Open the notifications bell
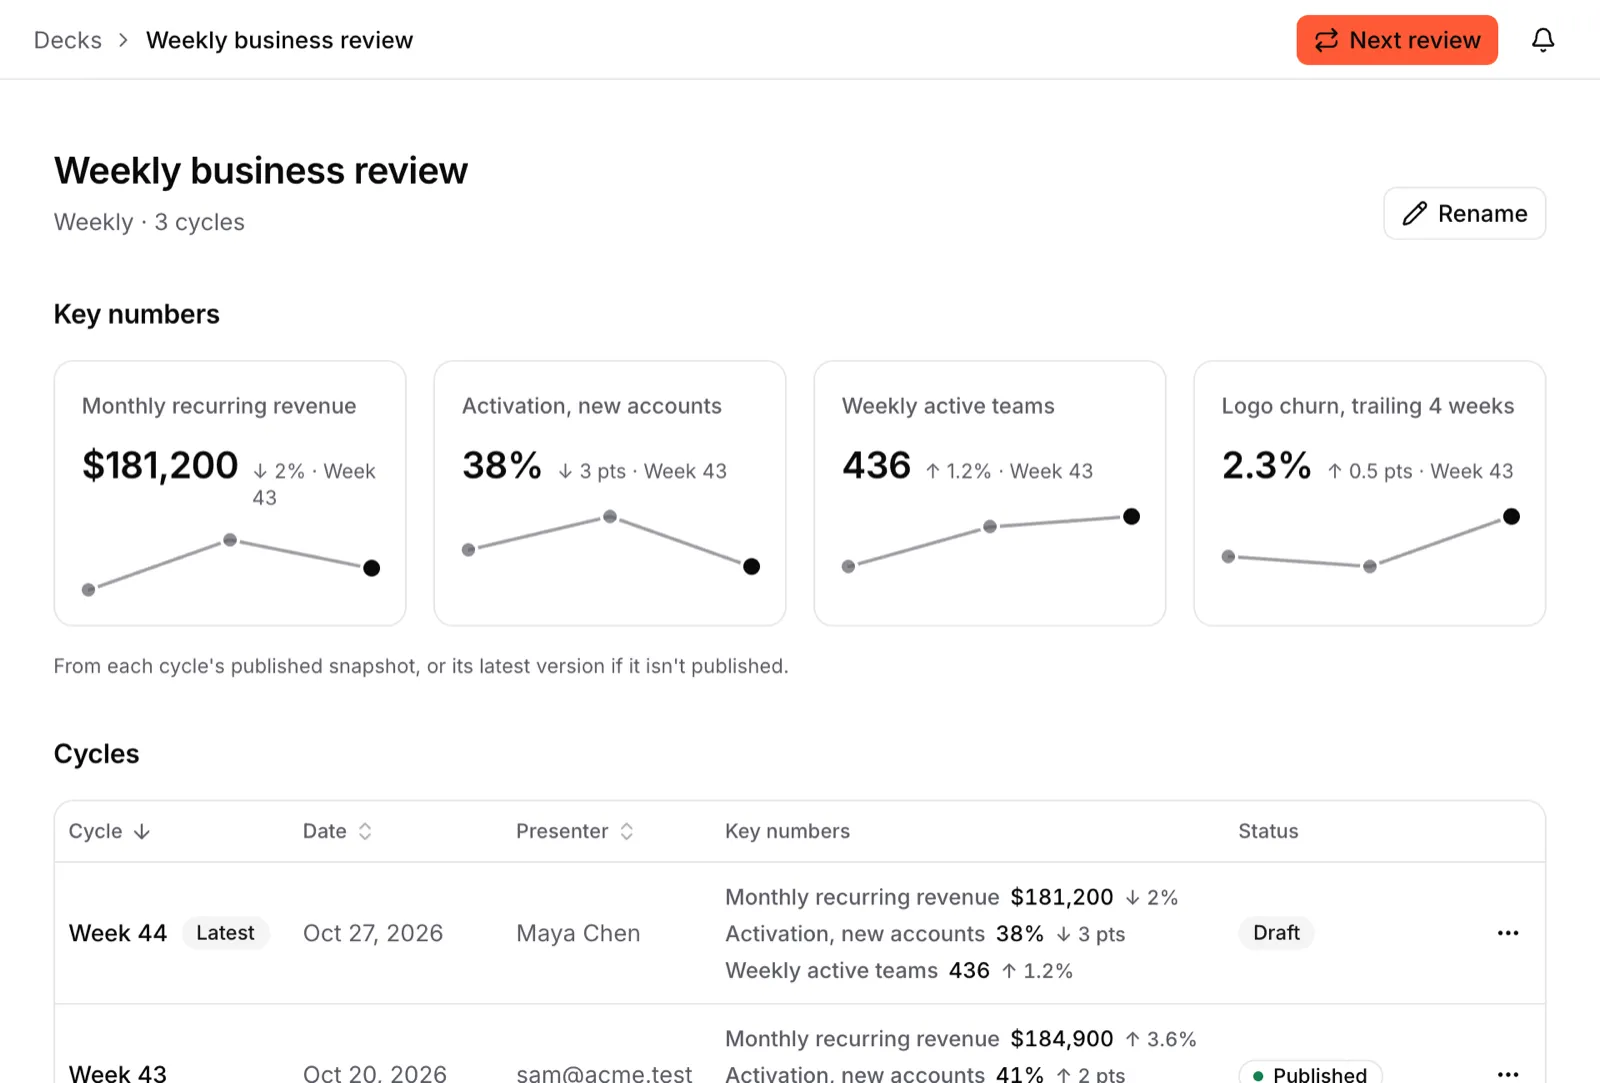The image size is (1600, 1083). coord(1543,40)
